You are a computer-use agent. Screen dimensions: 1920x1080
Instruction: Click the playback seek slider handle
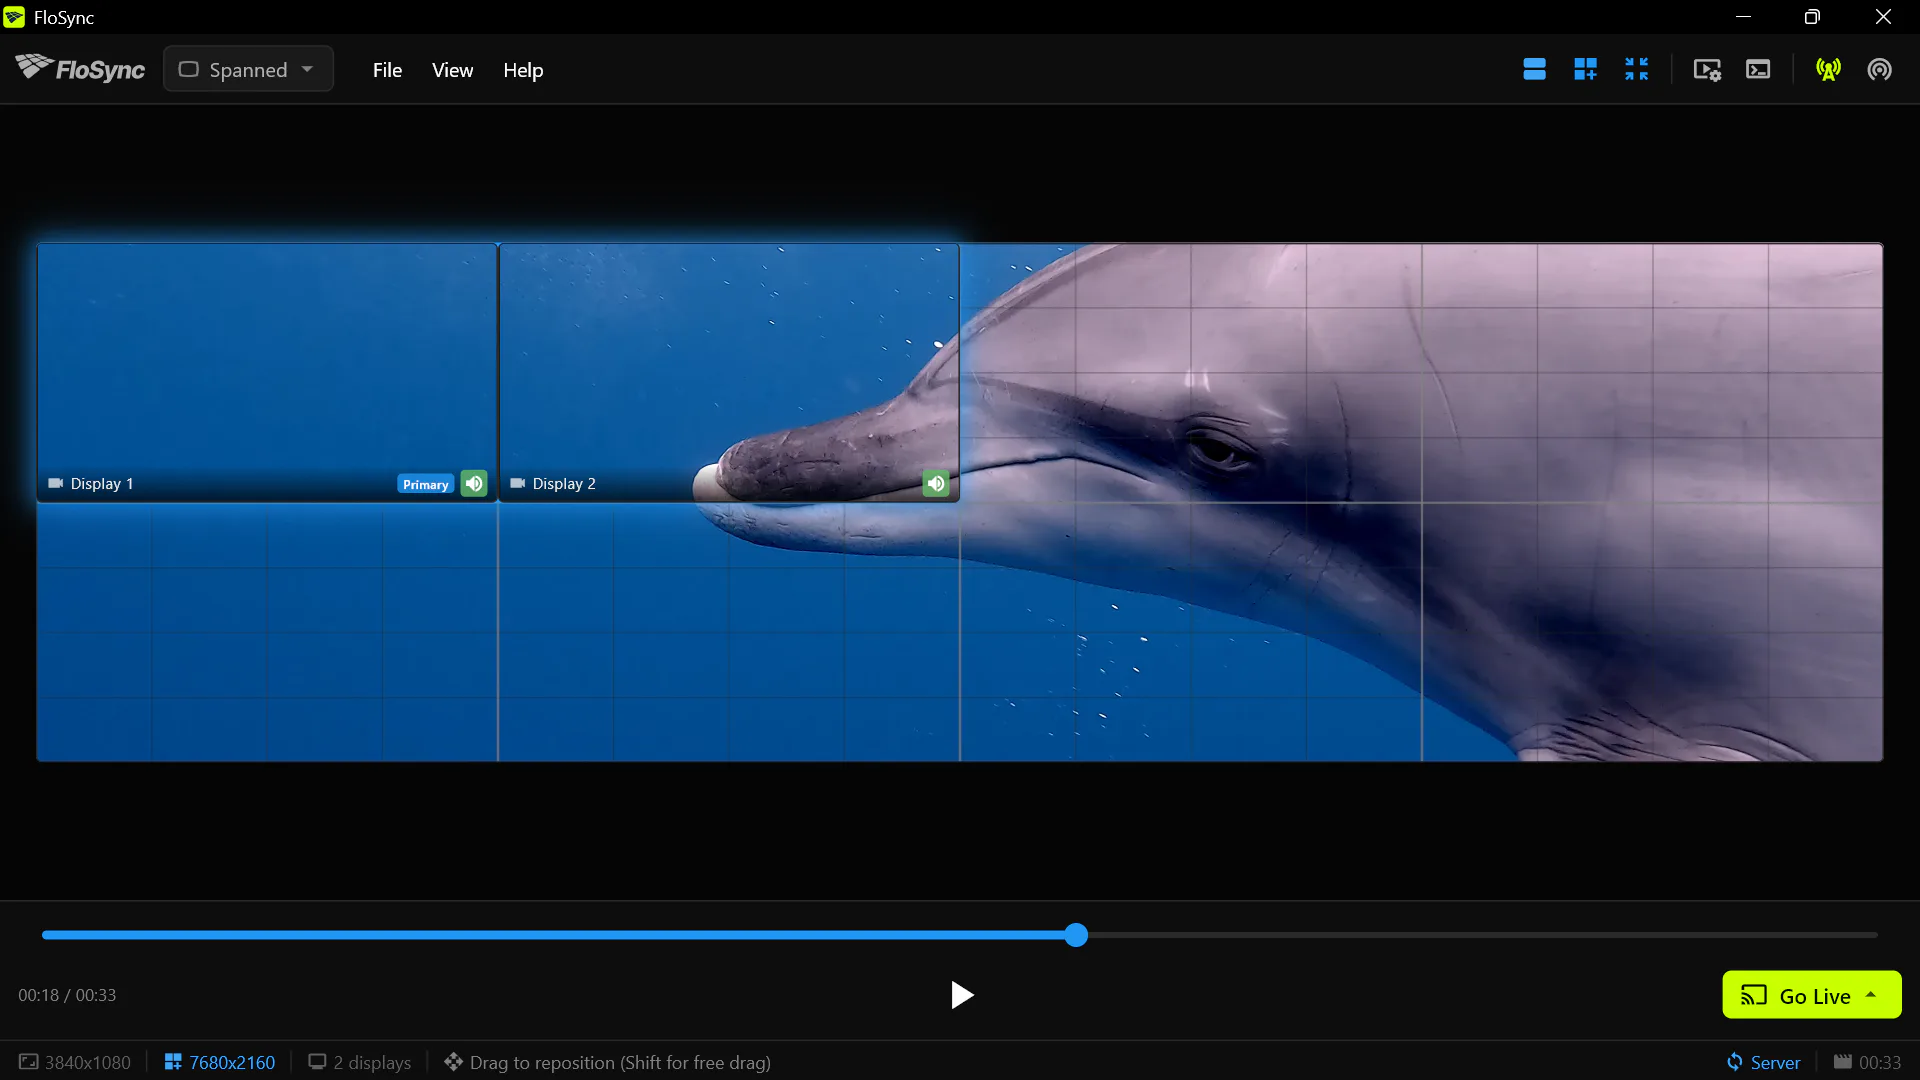click(1076, 935)
